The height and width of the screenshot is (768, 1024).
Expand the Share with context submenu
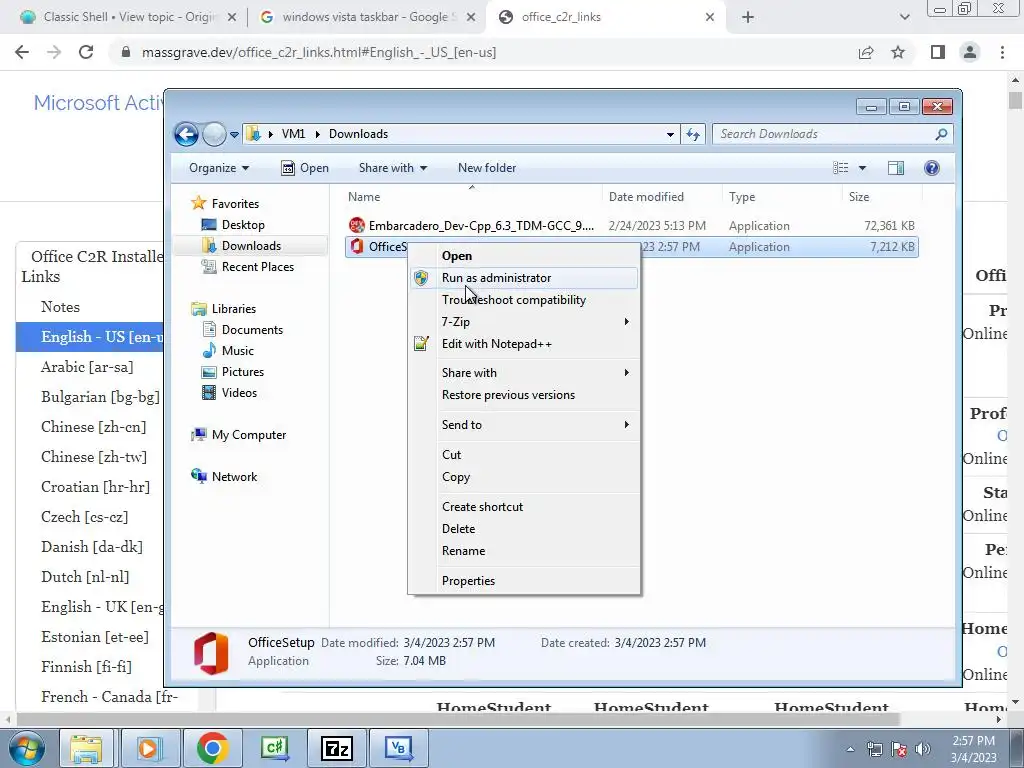[524, 373]
